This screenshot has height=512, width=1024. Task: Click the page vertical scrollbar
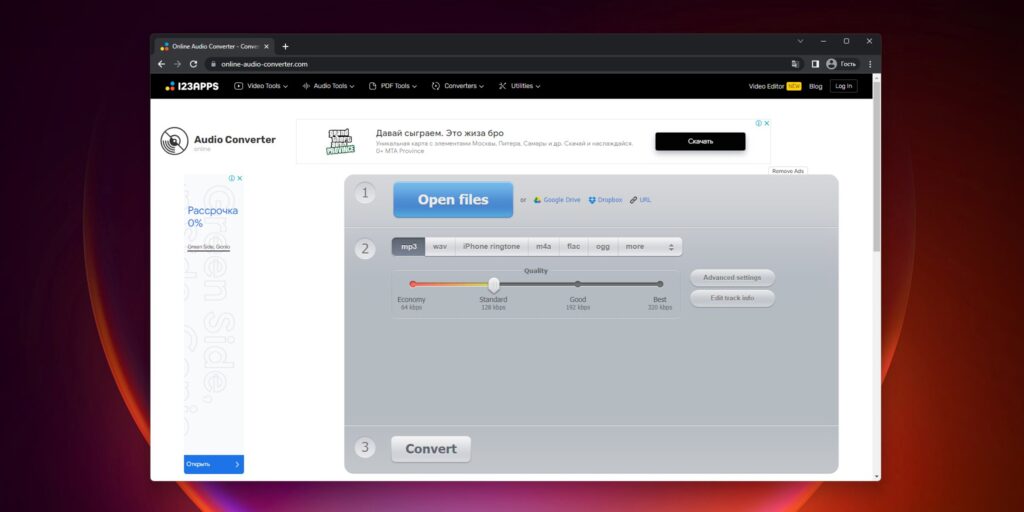click(x=876, y=167)
